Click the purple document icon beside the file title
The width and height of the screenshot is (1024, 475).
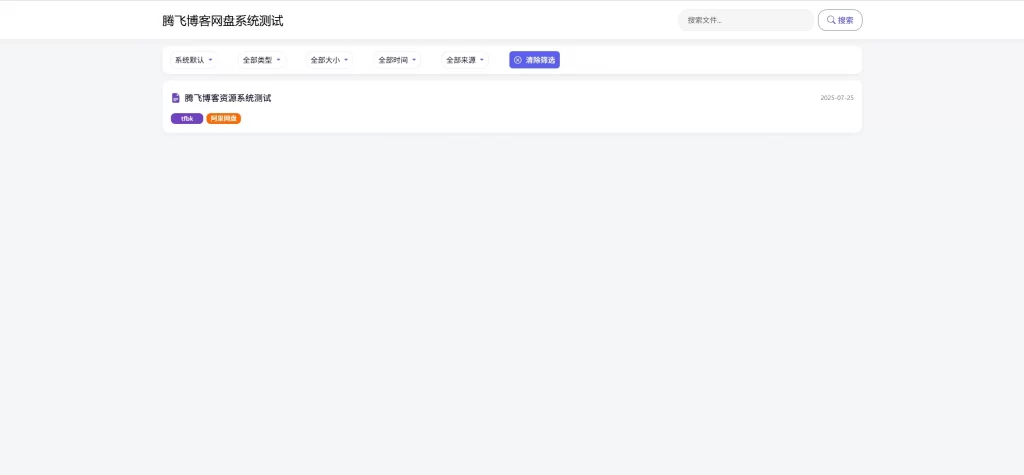pos(176,98)
